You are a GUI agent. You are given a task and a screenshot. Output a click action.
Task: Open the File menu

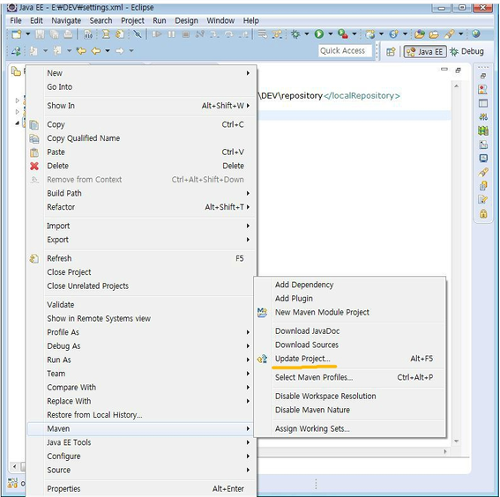(16, 21)
